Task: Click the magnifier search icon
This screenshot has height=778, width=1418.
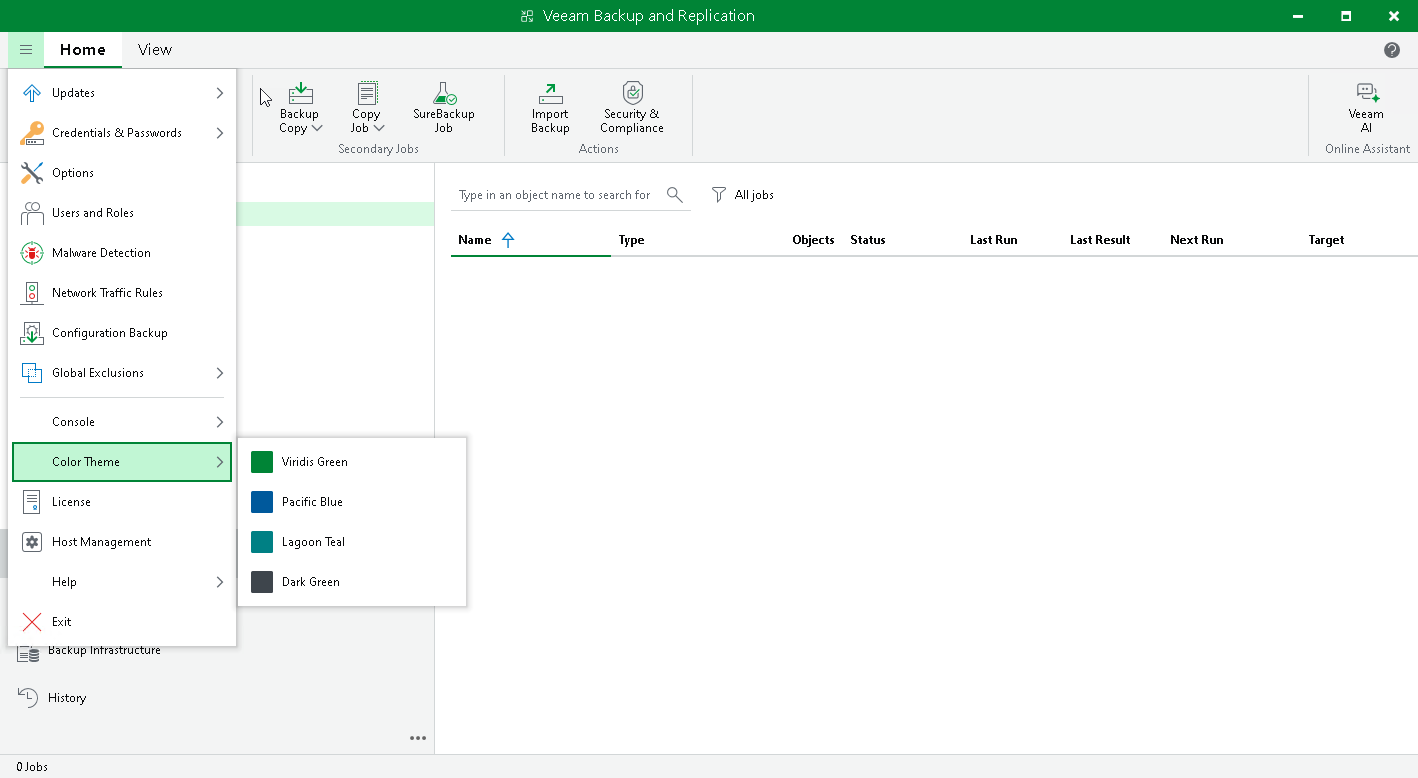Action: coord(675,195)
